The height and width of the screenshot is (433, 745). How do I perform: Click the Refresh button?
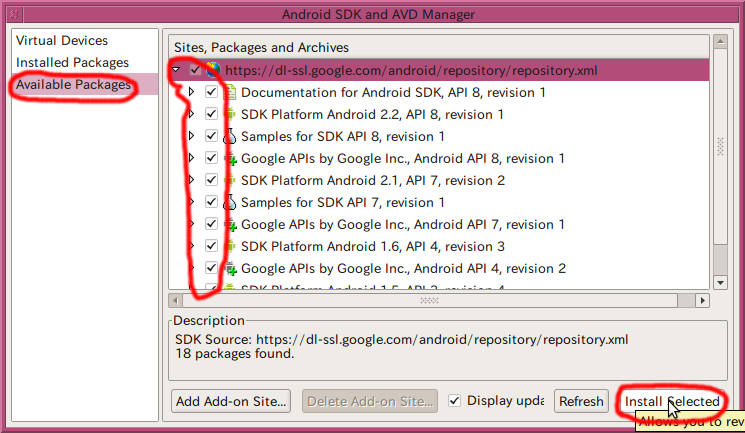coord(581,402)
